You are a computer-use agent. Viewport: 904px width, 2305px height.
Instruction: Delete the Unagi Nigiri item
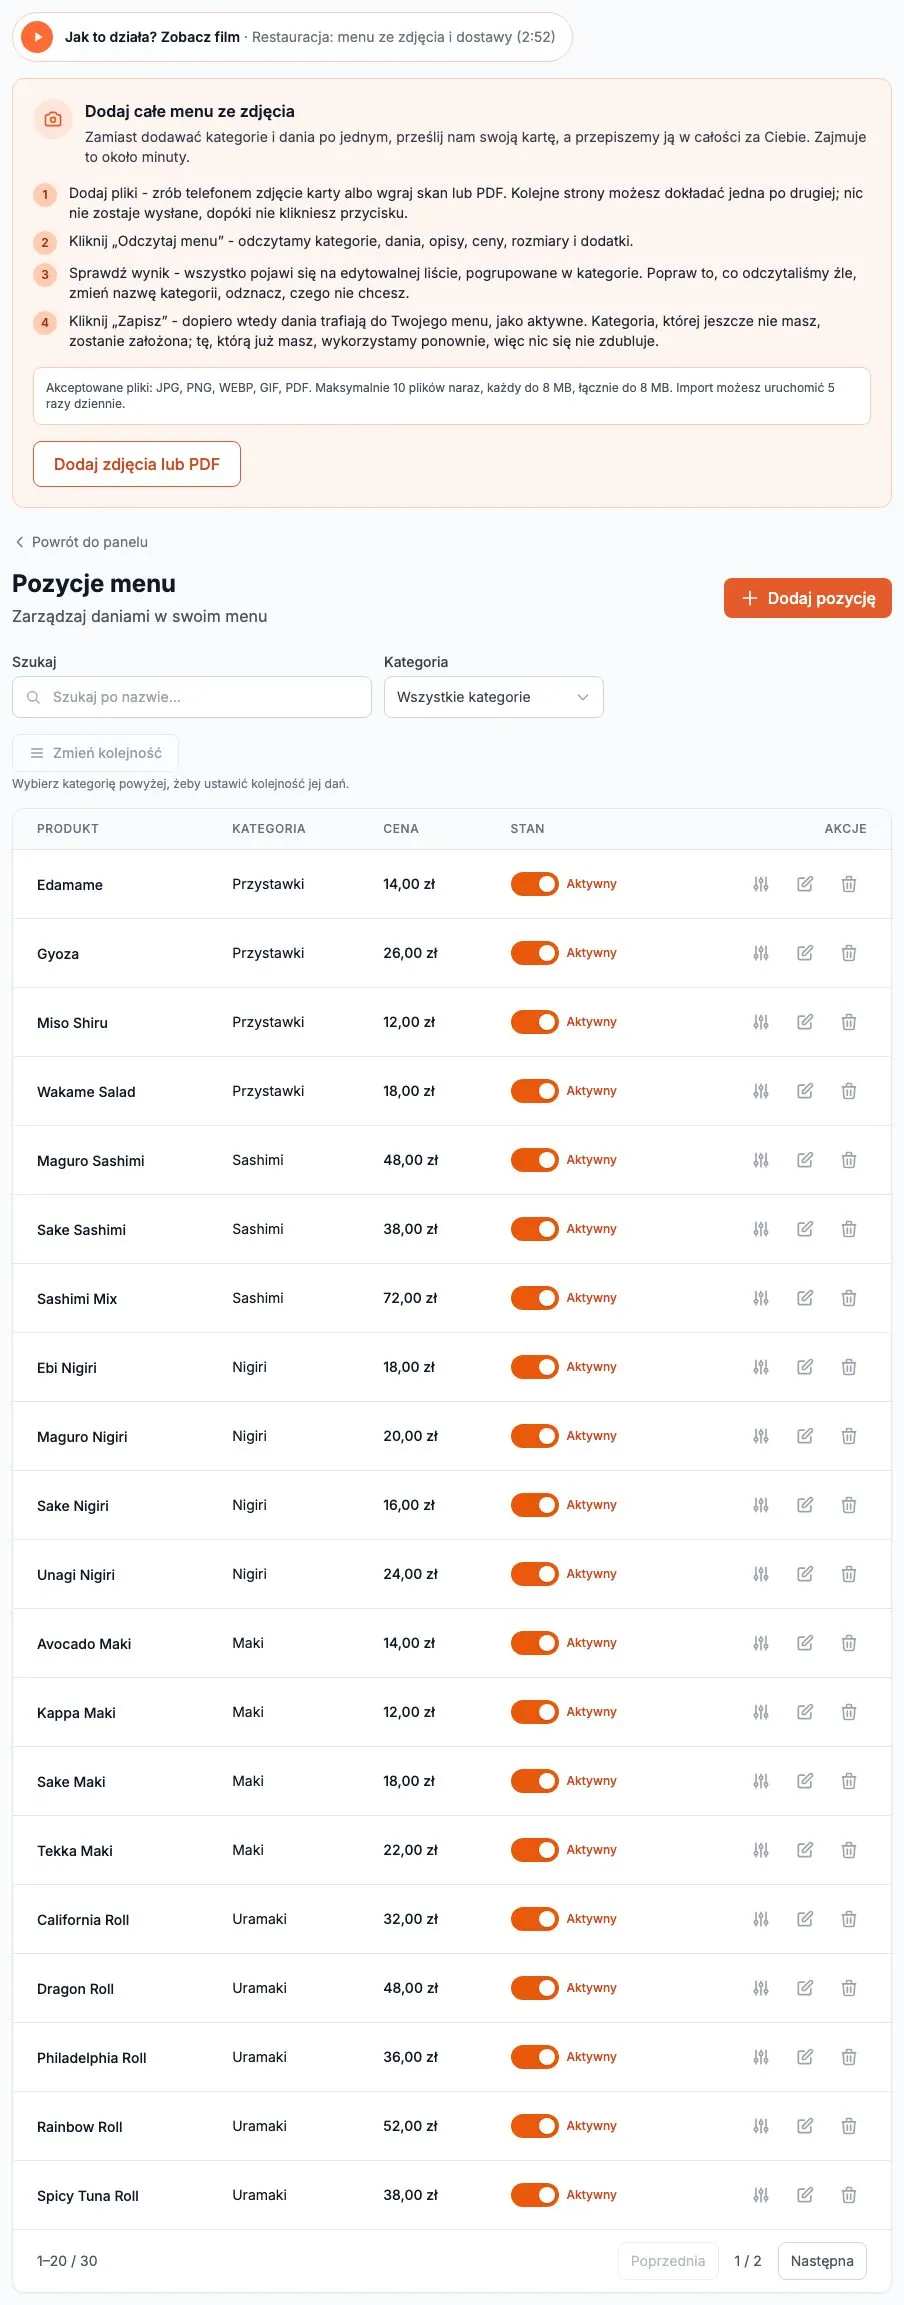pyautogui.click(x=849, y=1574)
